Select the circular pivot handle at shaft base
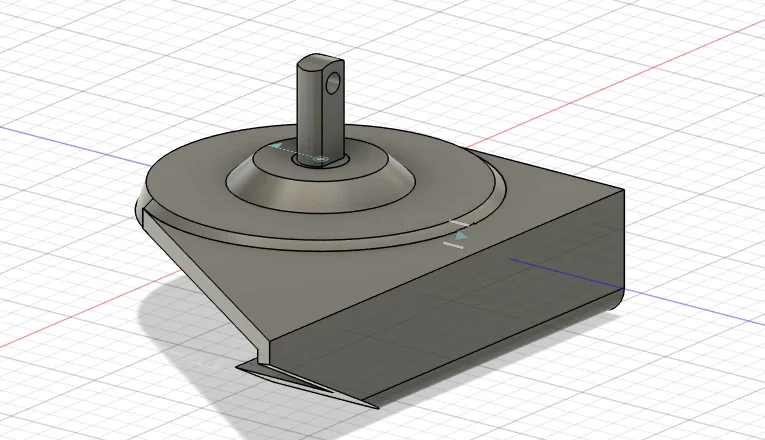765x440 pixels. (320, 159)
